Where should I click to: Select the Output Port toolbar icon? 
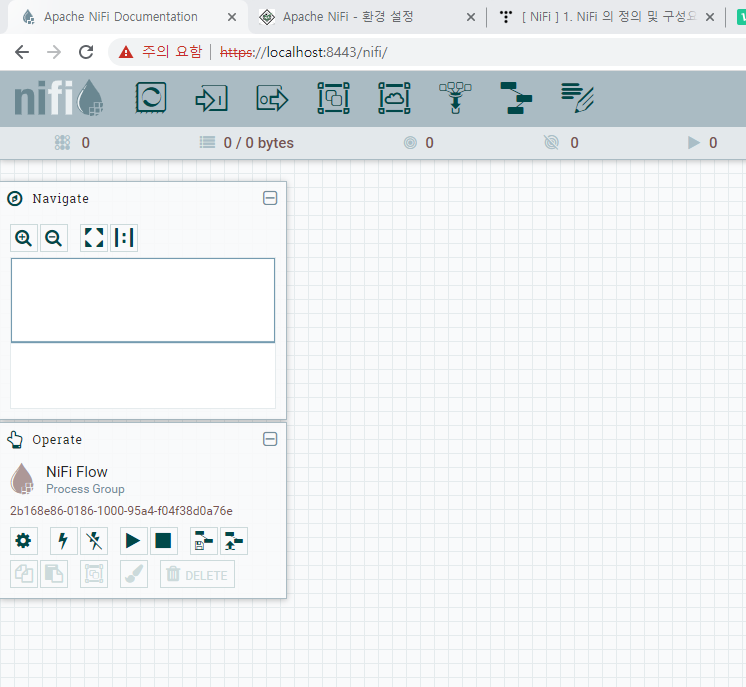point(272,99)
